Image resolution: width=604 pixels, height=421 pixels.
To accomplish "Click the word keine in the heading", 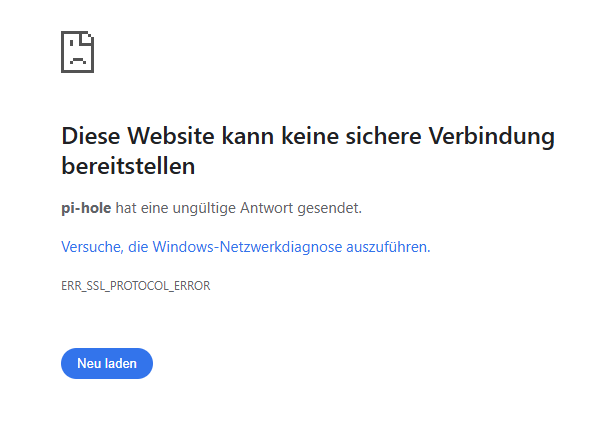I will (x=309, y=136).
